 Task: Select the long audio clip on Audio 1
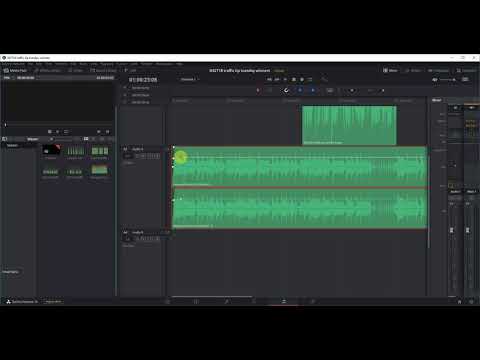[x=299, y=187]
